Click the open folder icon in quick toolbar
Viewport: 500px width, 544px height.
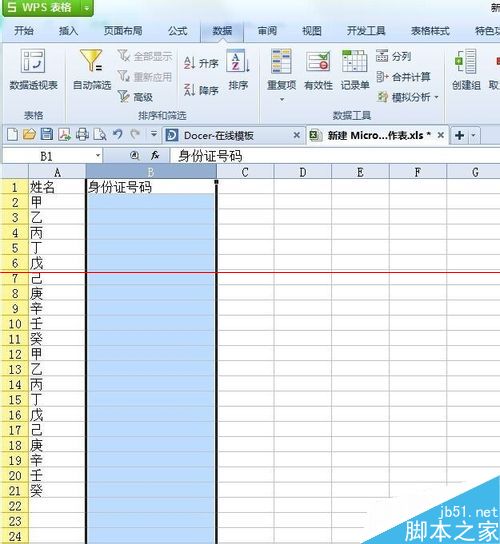pyautogui.click(x=29, y=135)
